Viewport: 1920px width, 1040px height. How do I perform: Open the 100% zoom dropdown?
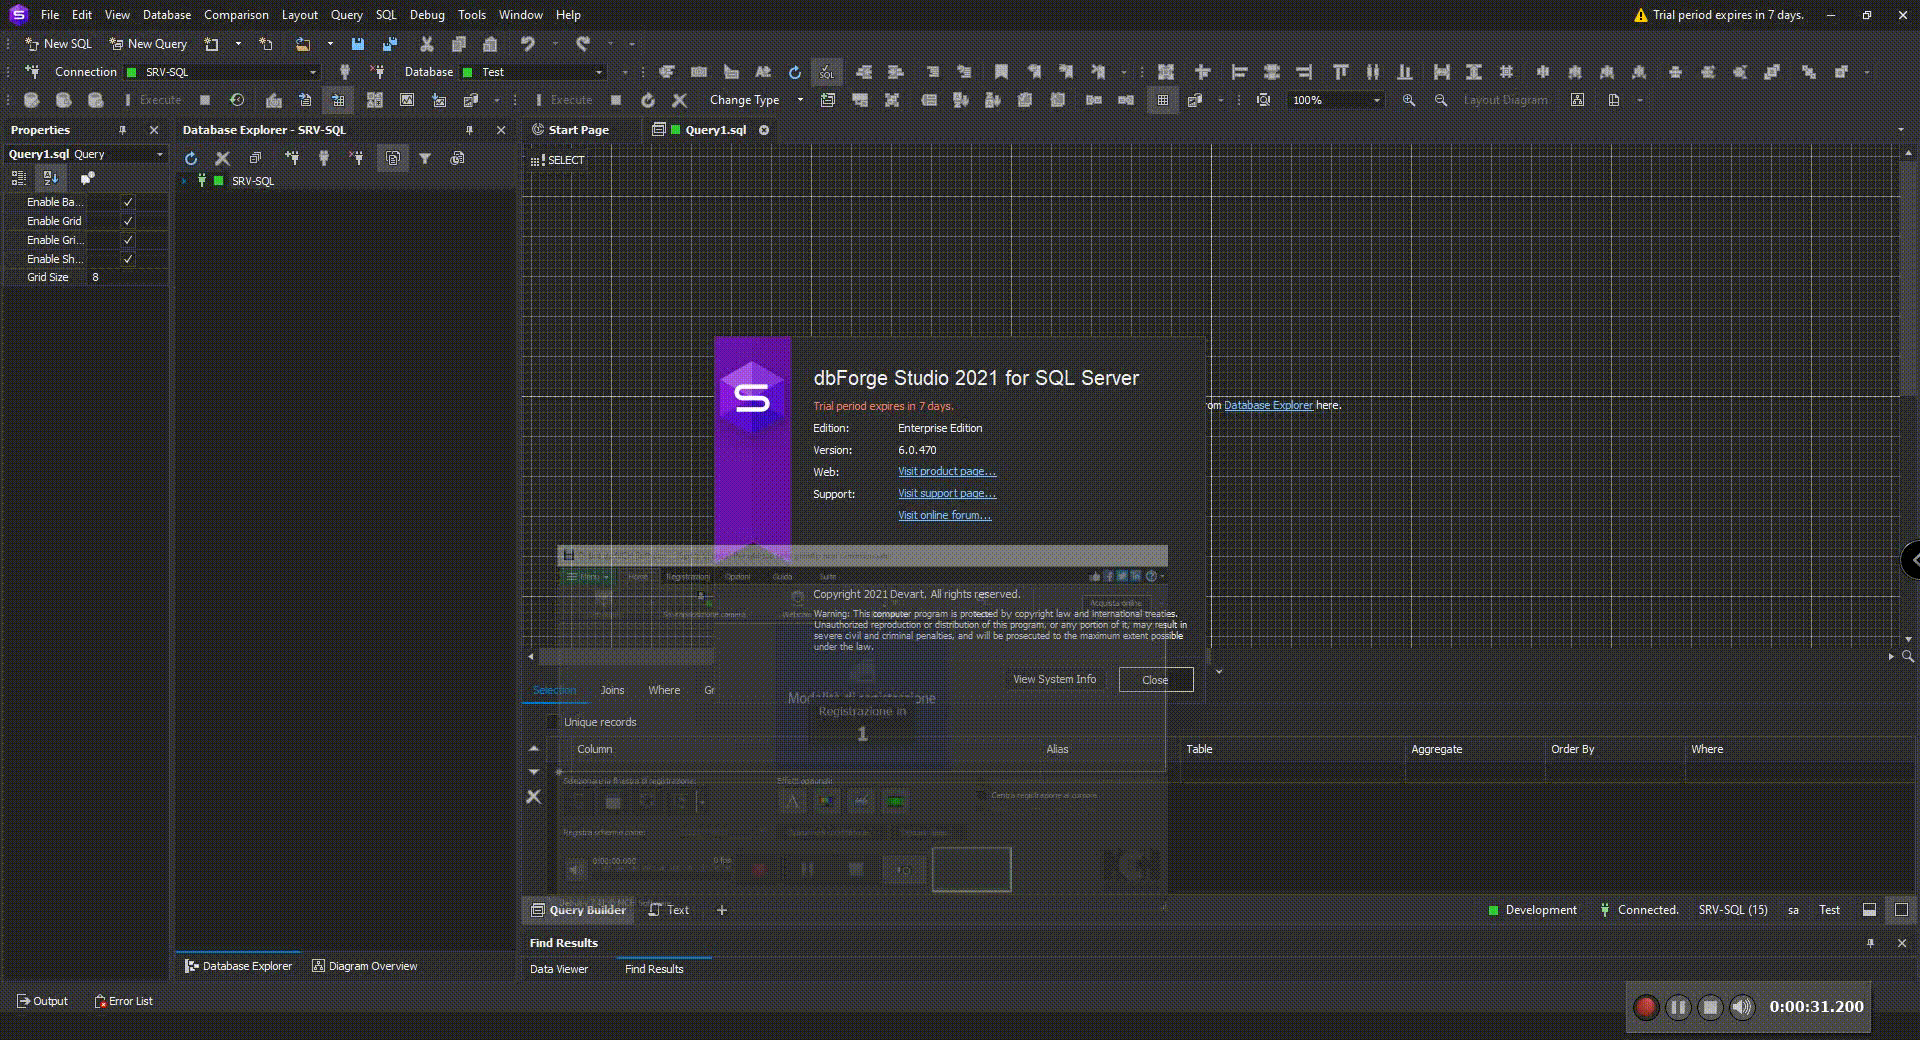click(1336, 100)
